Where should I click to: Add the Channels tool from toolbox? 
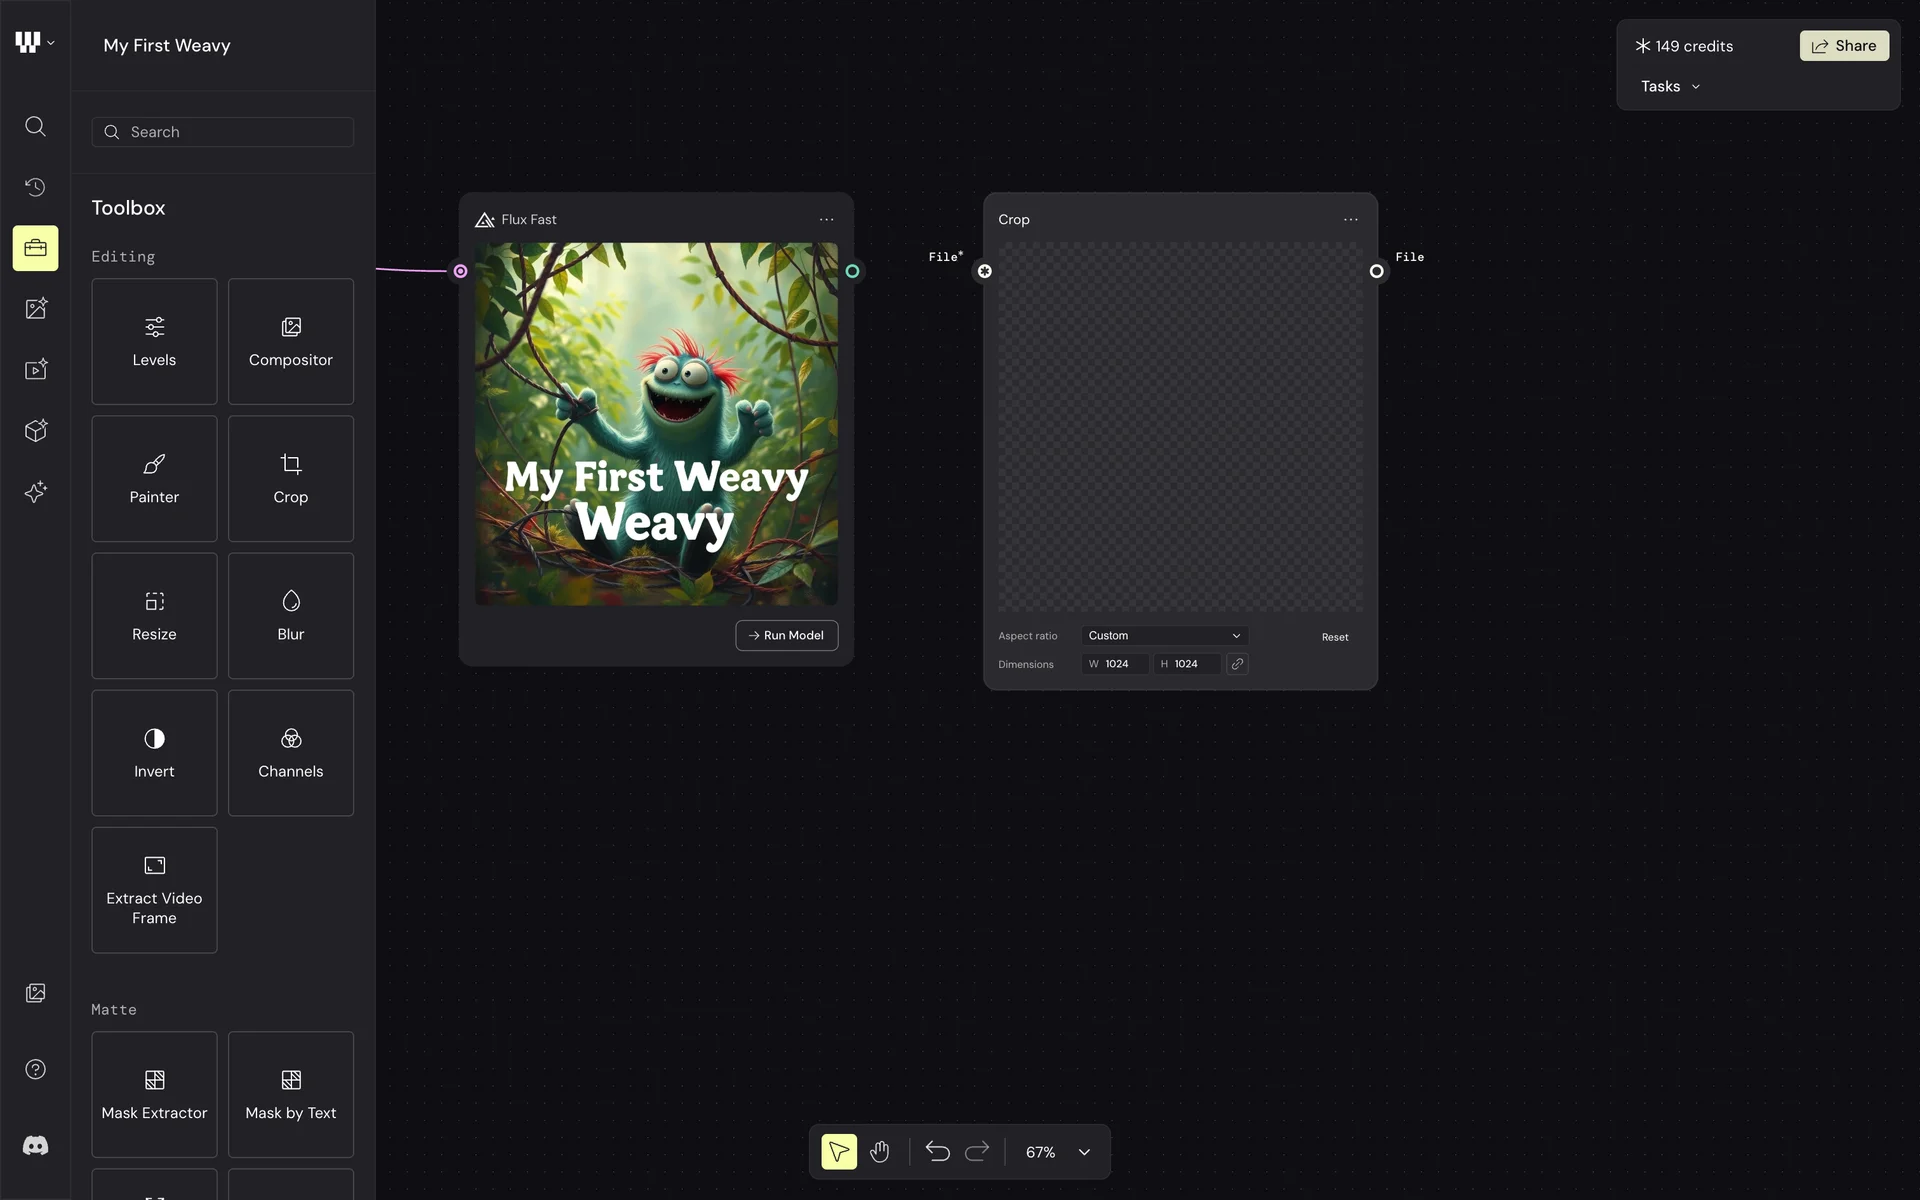[x=290, y=753]
